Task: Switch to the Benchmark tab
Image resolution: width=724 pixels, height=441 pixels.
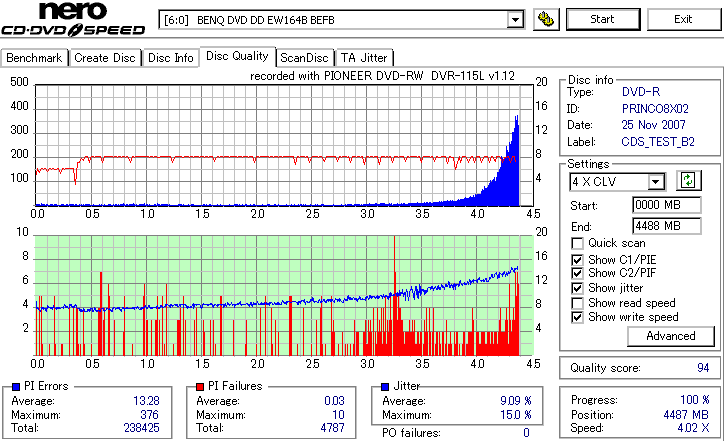Action: tap(34, 58)
